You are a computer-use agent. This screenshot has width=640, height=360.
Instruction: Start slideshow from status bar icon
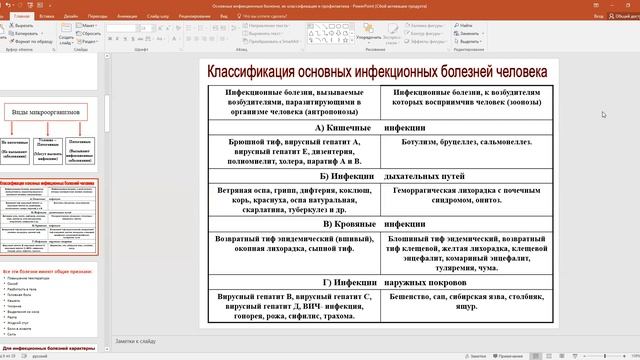tap(575, 356)
